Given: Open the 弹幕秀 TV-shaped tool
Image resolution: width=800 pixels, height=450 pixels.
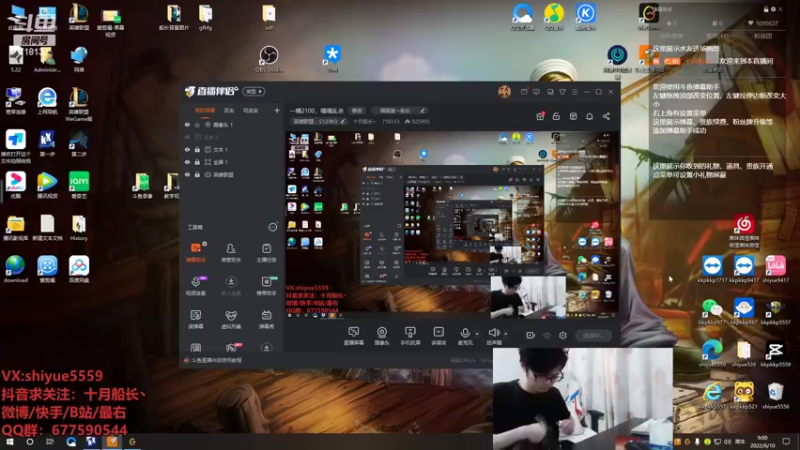Looking at the screenshot, I should (x=266, y=319).
